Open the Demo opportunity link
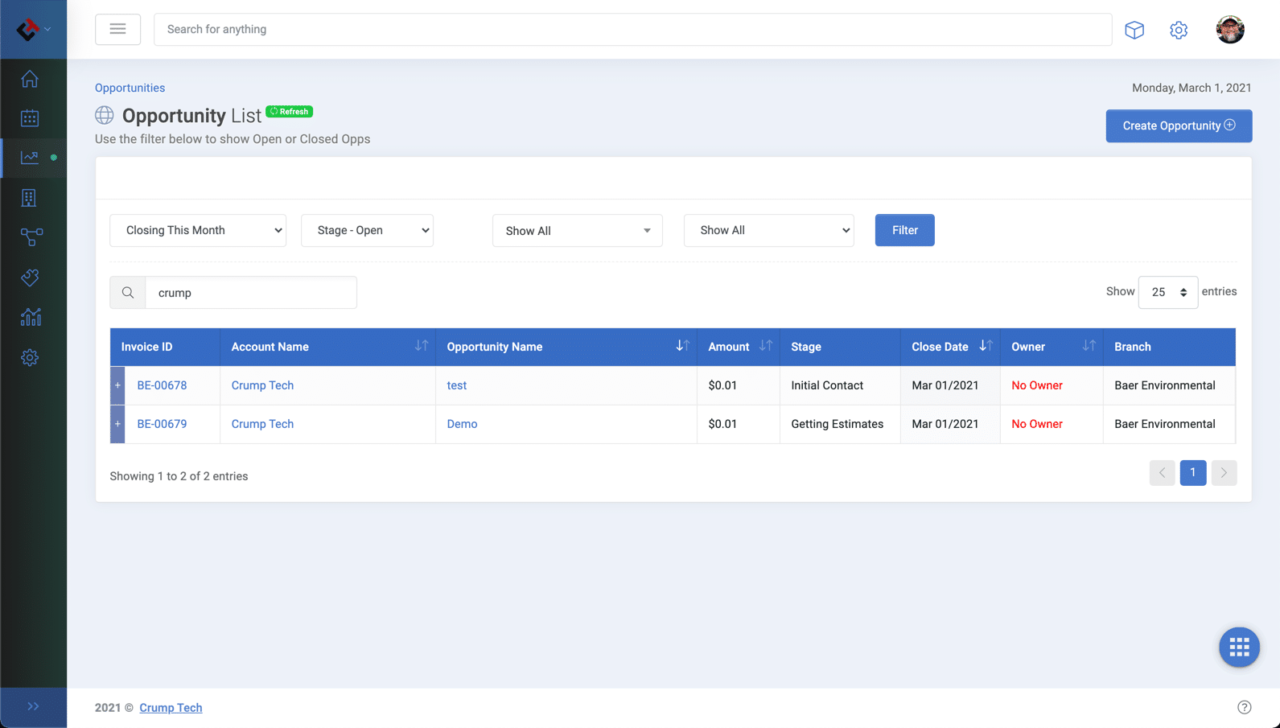 [462, 424]
